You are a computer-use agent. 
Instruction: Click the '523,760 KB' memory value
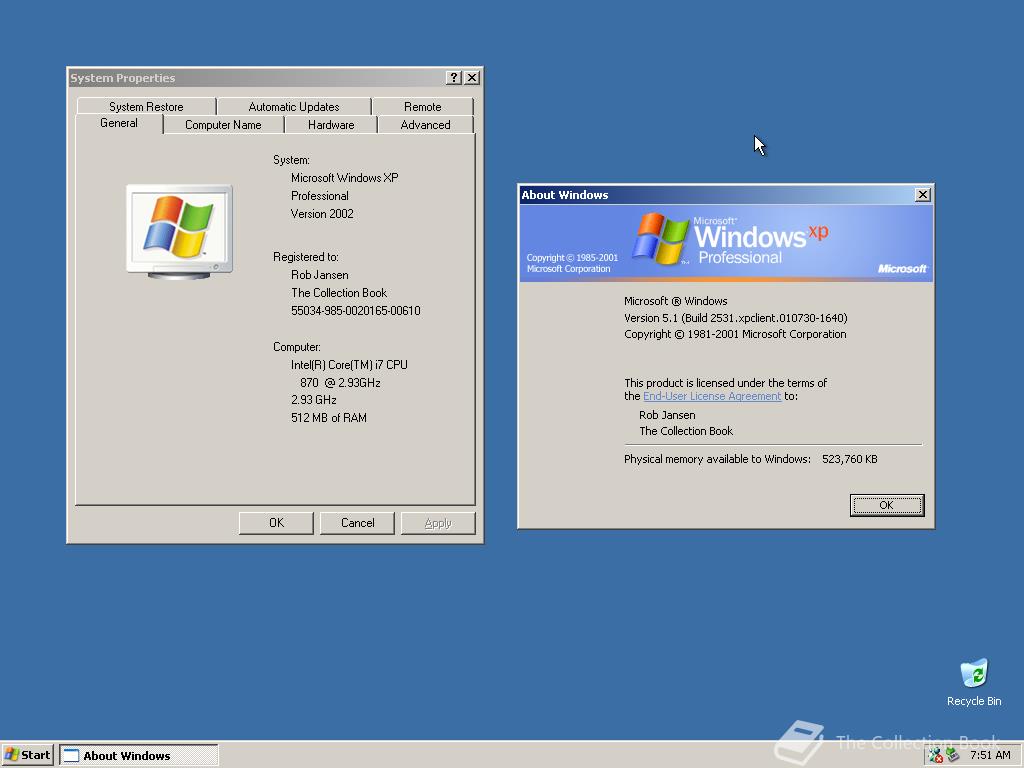tap(850, 459)
